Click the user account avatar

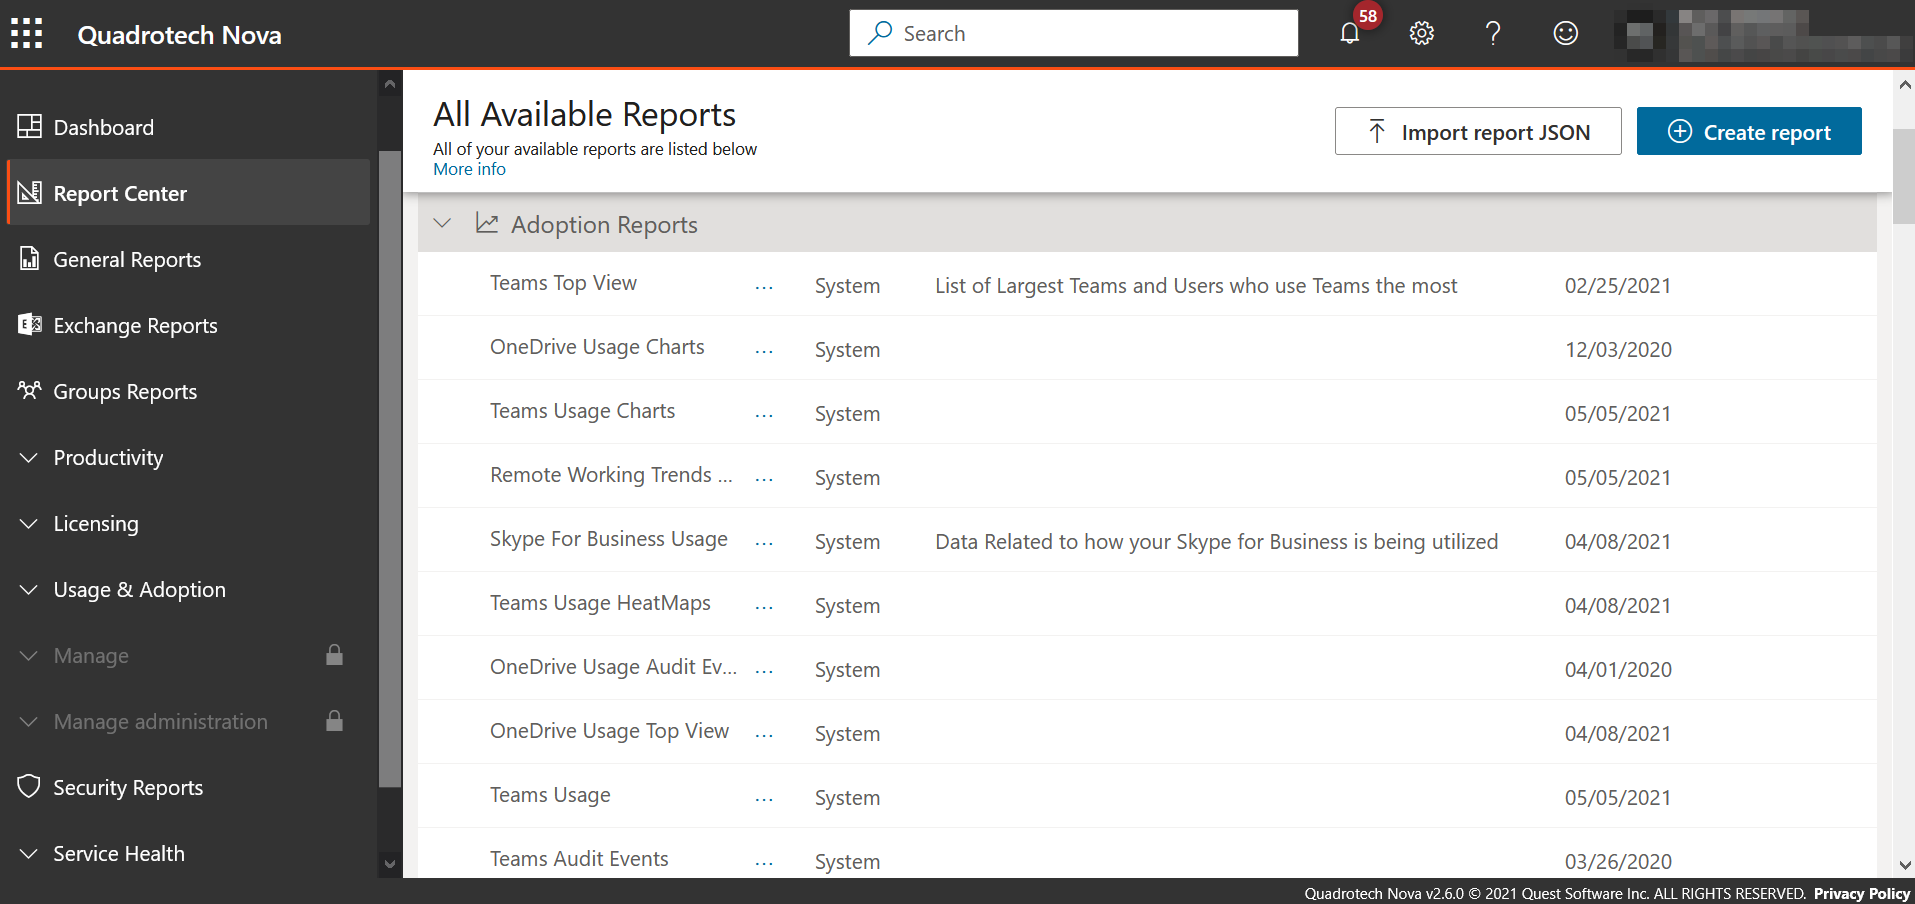1640,35
